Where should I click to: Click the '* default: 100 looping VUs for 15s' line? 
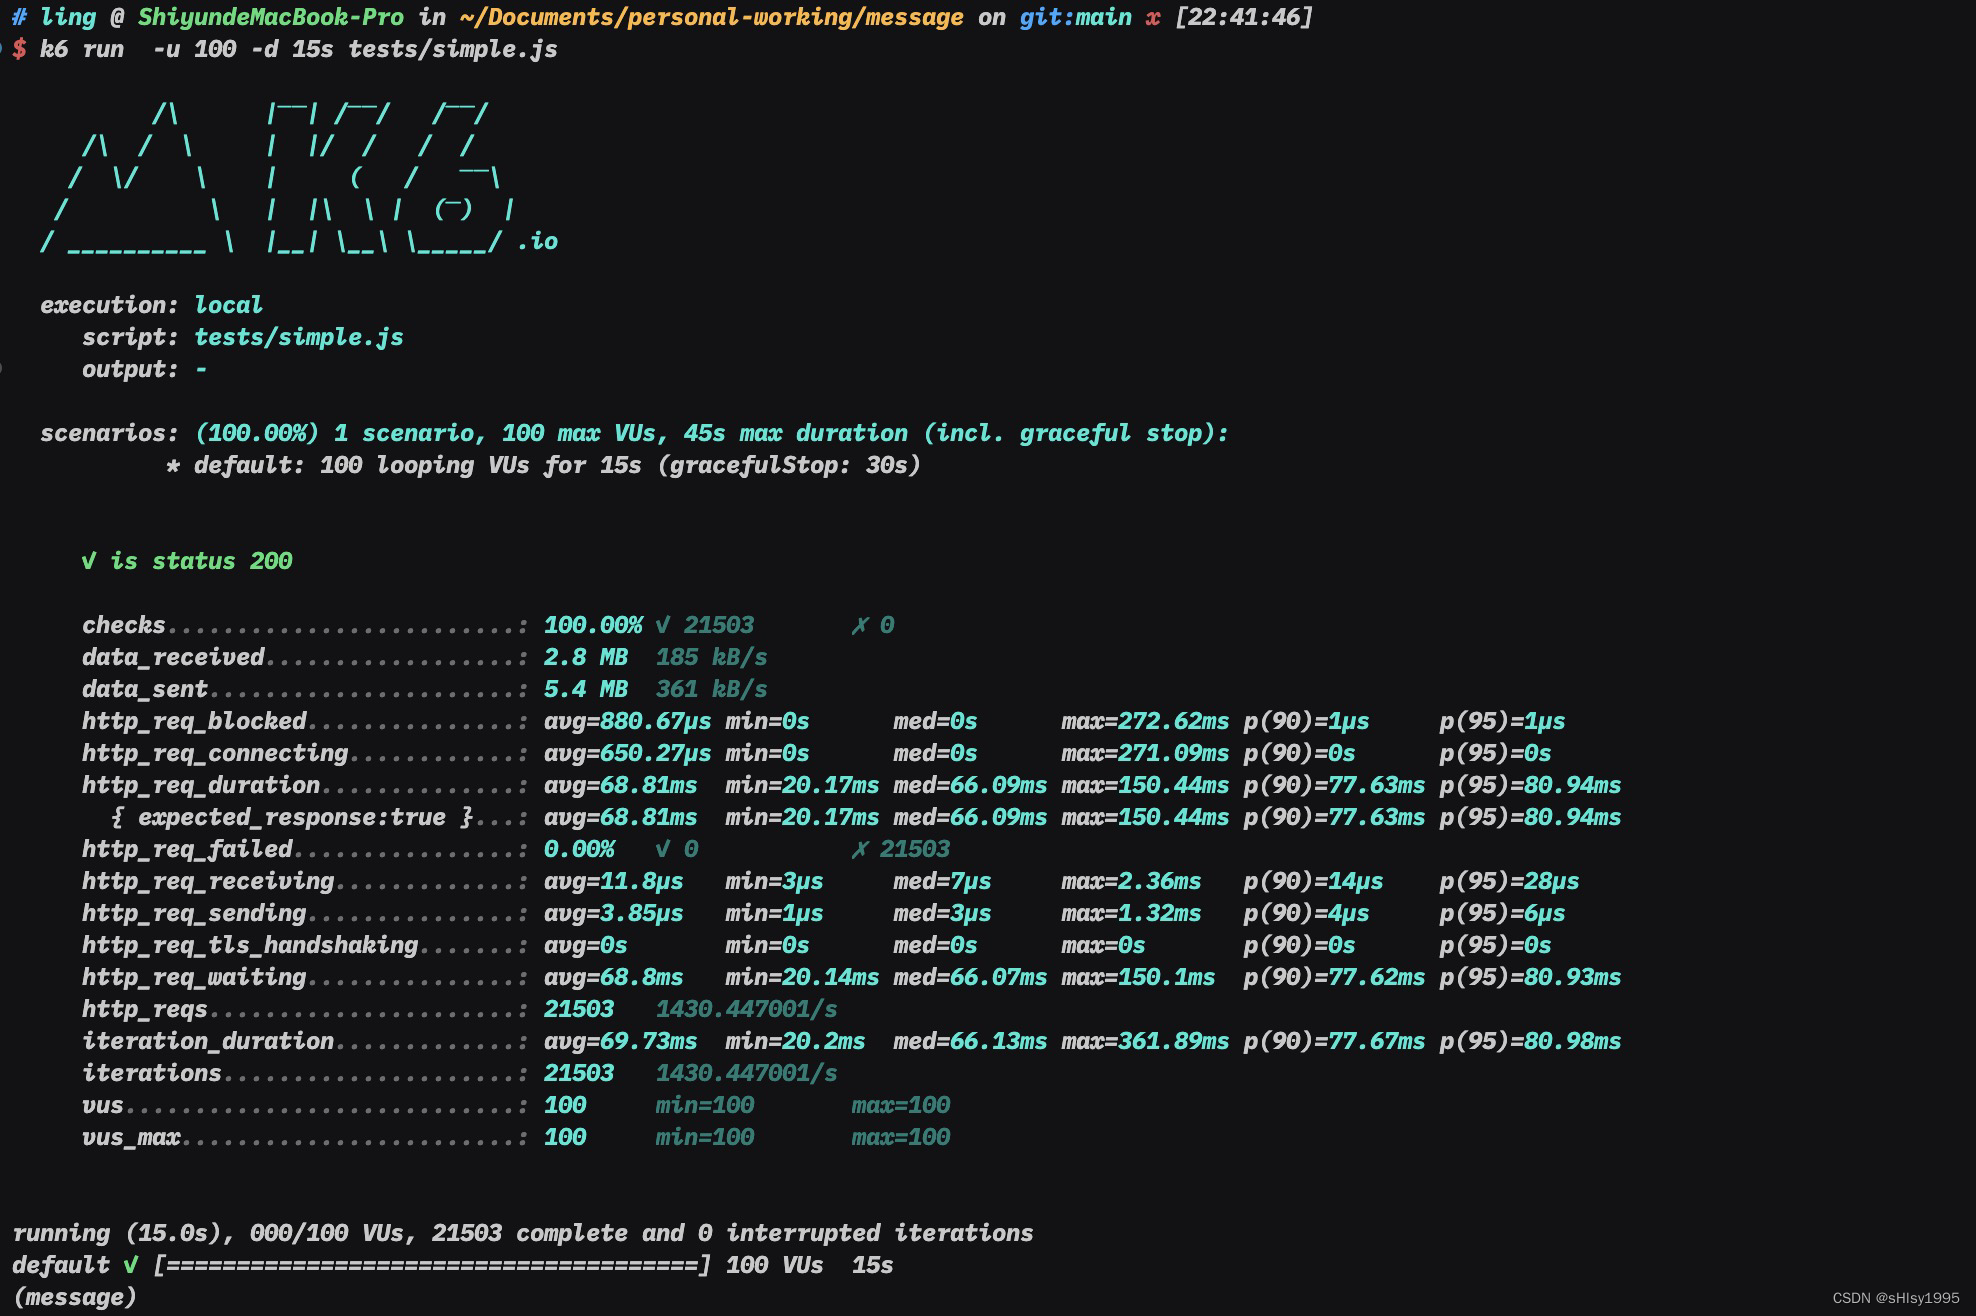tap(543, 465)
